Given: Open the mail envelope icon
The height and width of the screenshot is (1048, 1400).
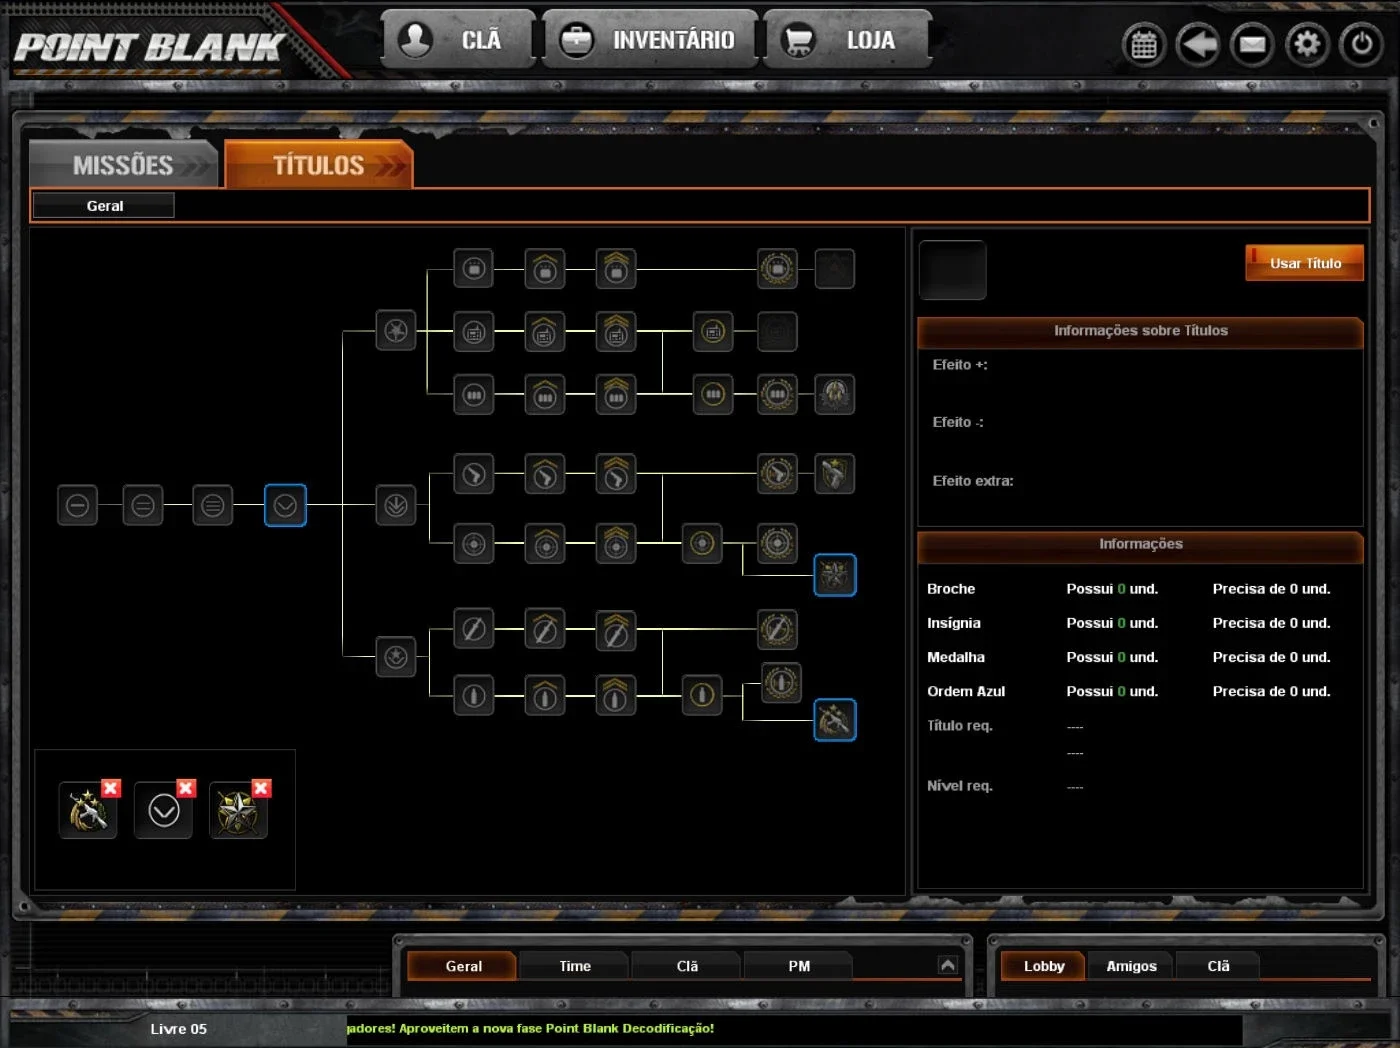Looking at the screenshot, I should point(1252,44).
